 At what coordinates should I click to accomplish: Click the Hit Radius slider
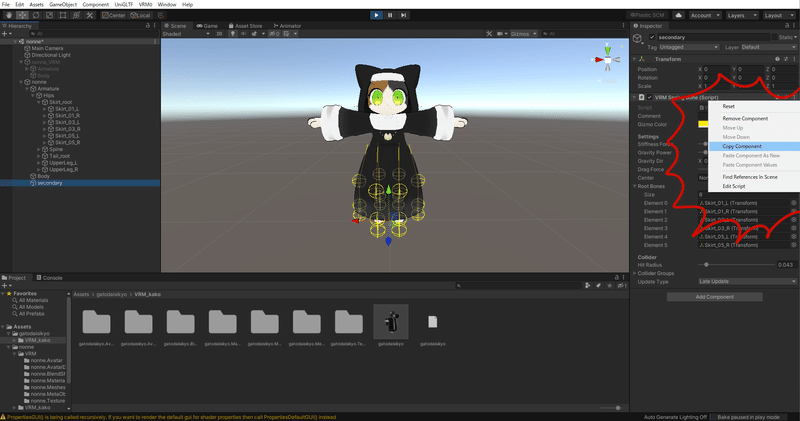tap(737, 265)
